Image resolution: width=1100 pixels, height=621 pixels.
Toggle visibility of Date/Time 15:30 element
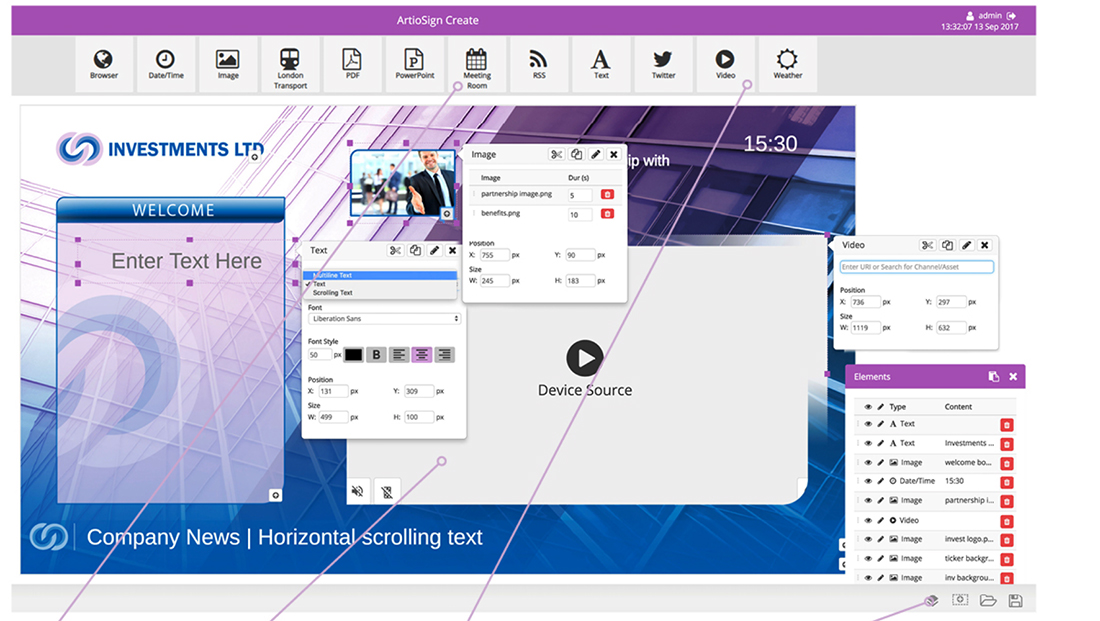(868, 481)
